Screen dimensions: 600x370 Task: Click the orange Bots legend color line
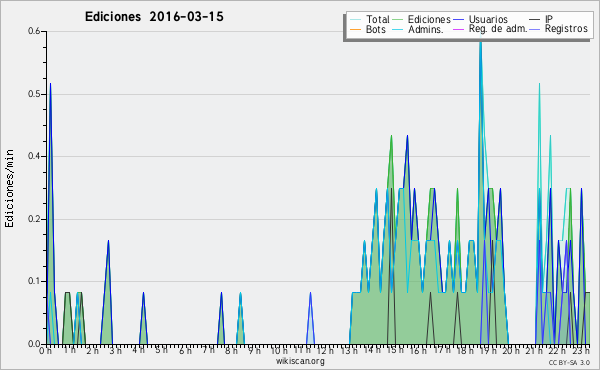tap(355, 29)
